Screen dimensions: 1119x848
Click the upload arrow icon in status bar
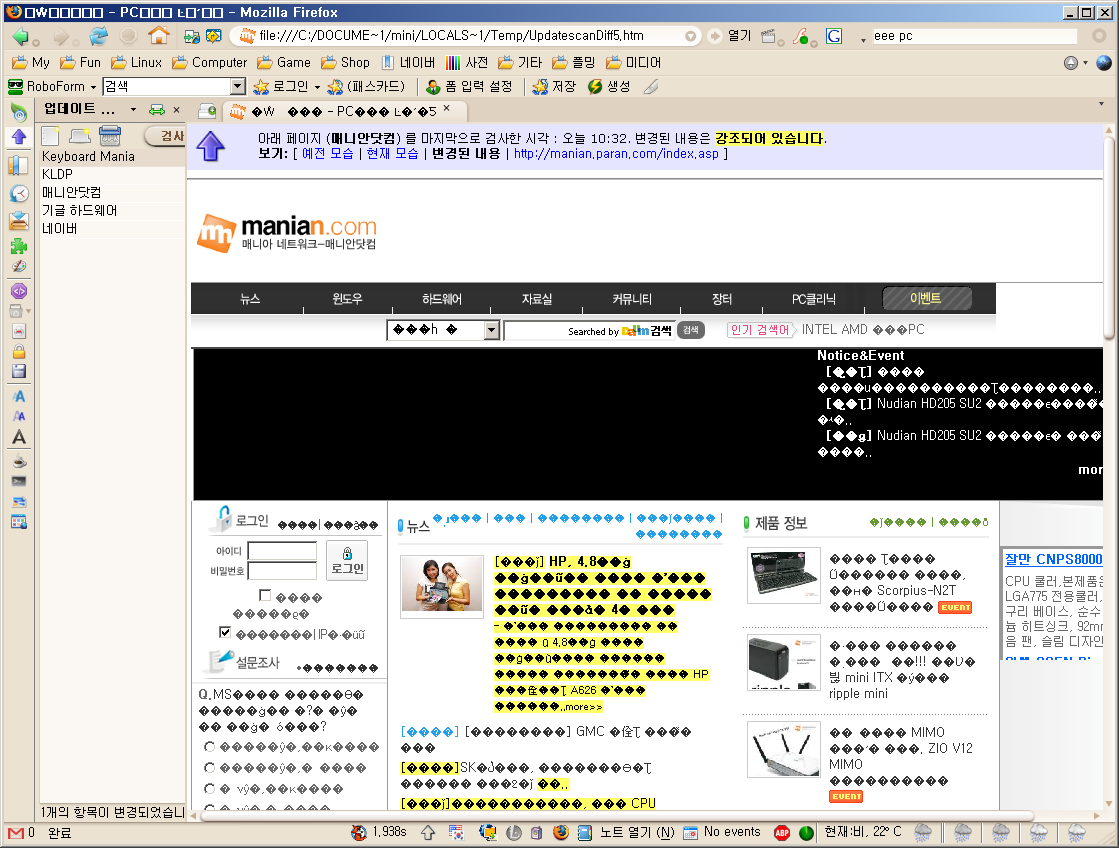click(428, 832)
